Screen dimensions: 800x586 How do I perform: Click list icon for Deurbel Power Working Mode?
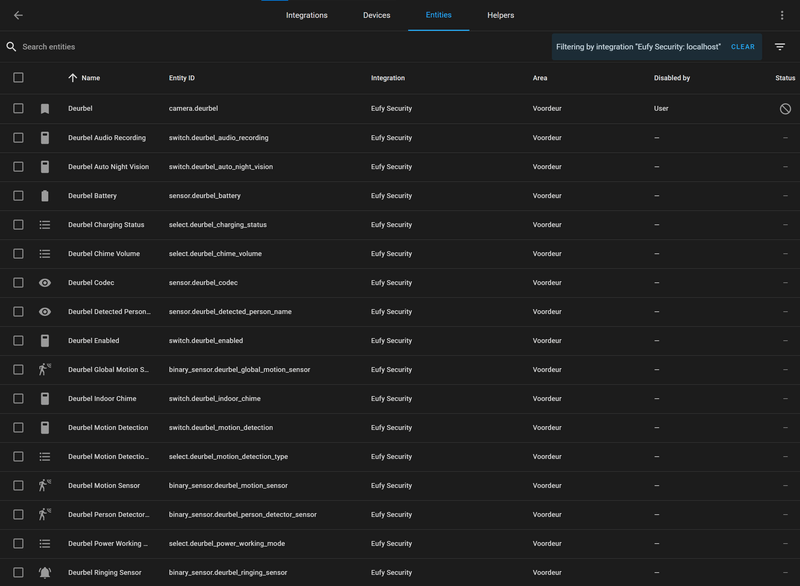pos(45,544)
